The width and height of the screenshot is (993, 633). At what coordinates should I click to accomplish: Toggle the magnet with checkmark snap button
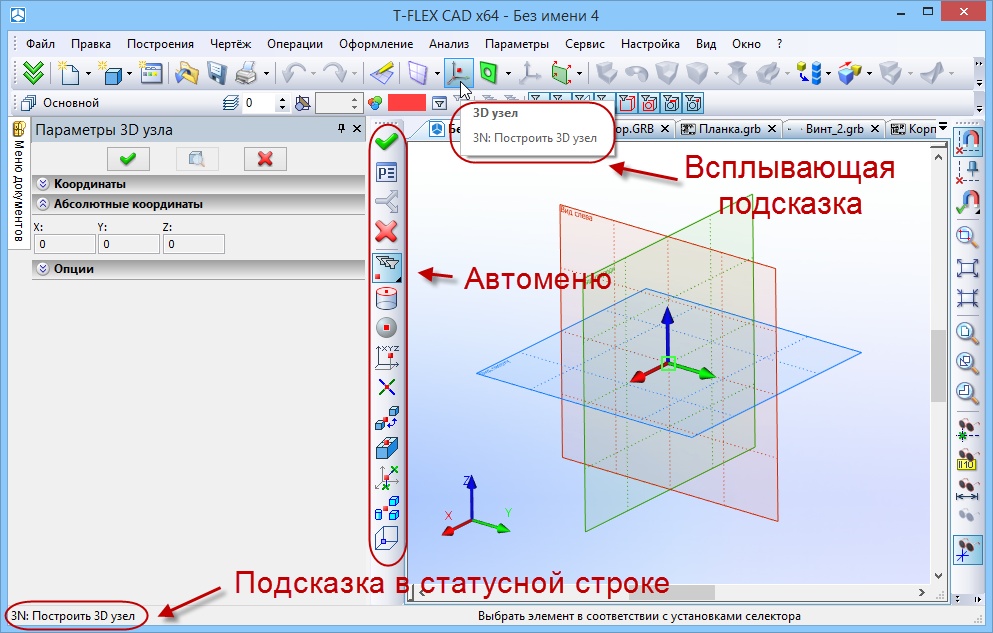click(967, 202)
